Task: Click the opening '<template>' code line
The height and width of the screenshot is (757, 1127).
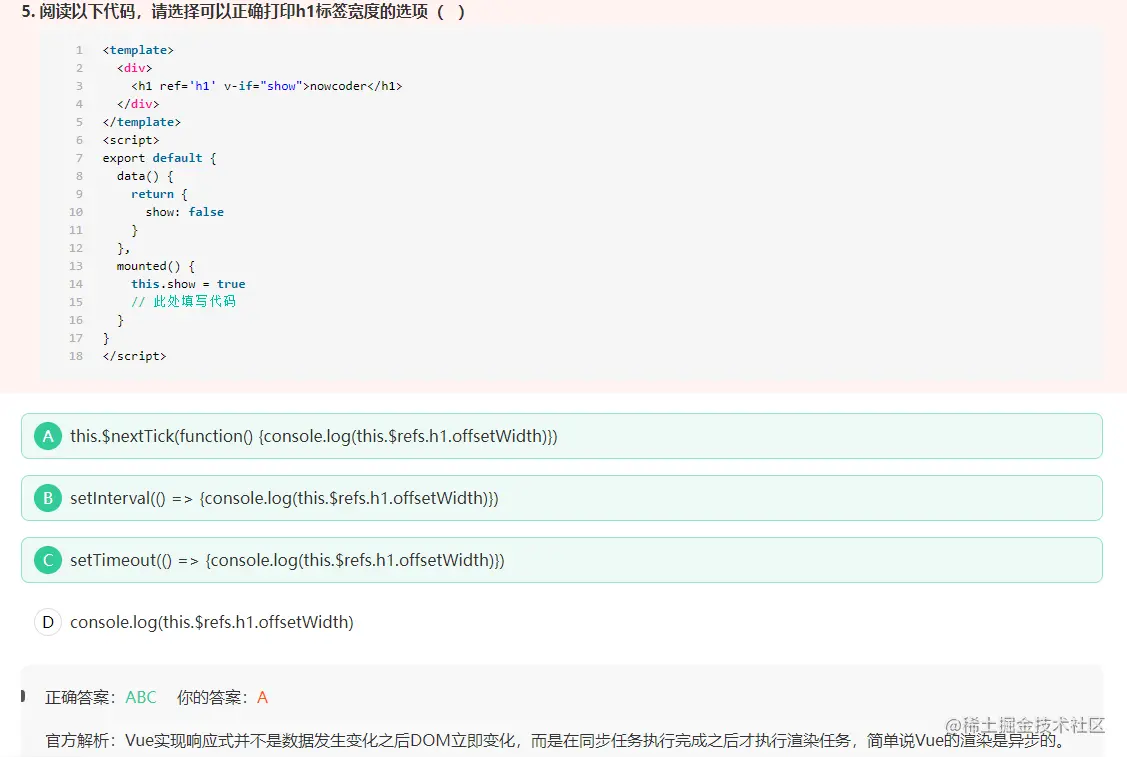Action: pyautogui.click(x=138, y=50)
